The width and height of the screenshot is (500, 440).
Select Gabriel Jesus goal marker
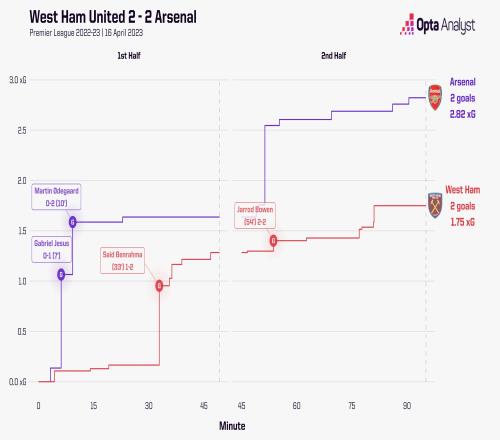click(61, 274)
